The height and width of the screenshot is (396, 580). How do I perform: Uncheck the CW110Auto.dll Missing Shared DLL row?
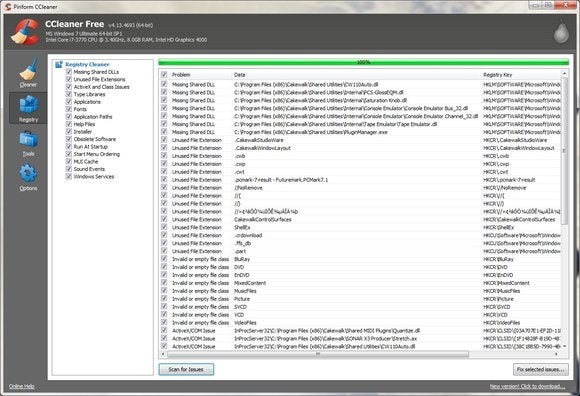pyautogui.click(x=164, y=84)
